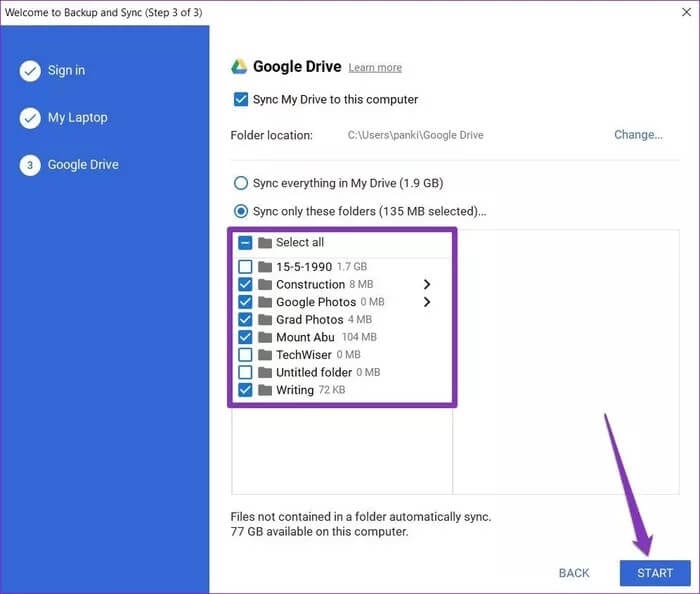Click the Grad Photos folder icon

point(265,320)
